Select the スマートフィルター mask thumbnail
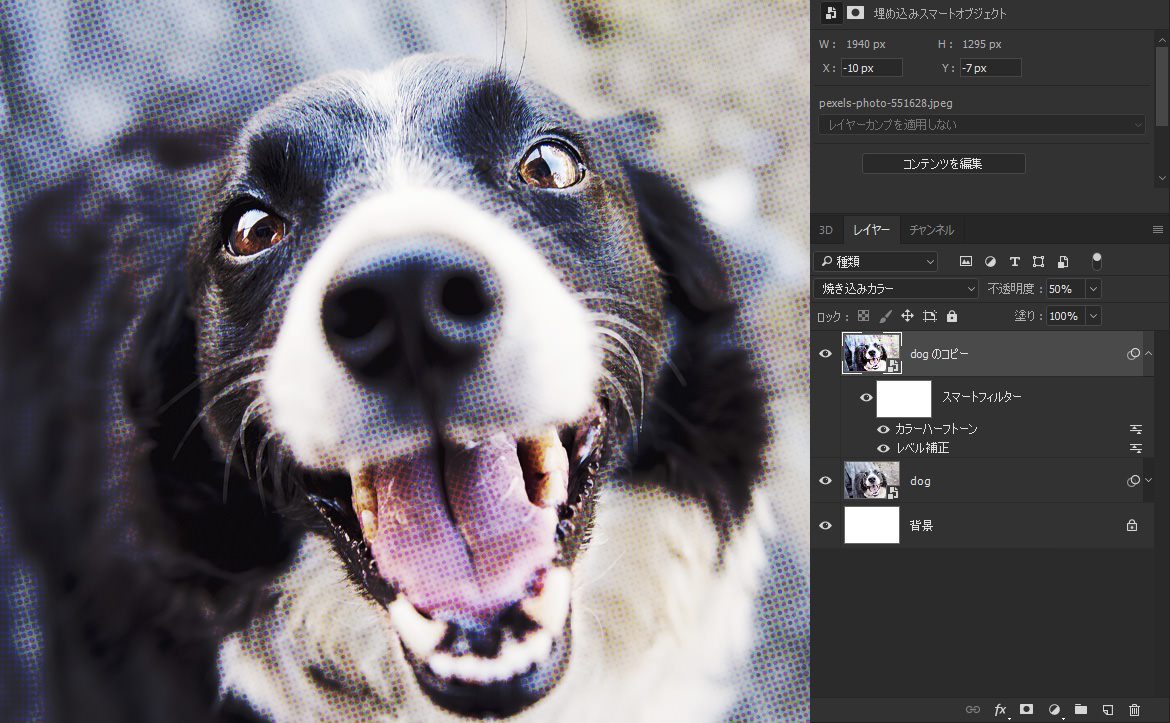 coord(904,398)
